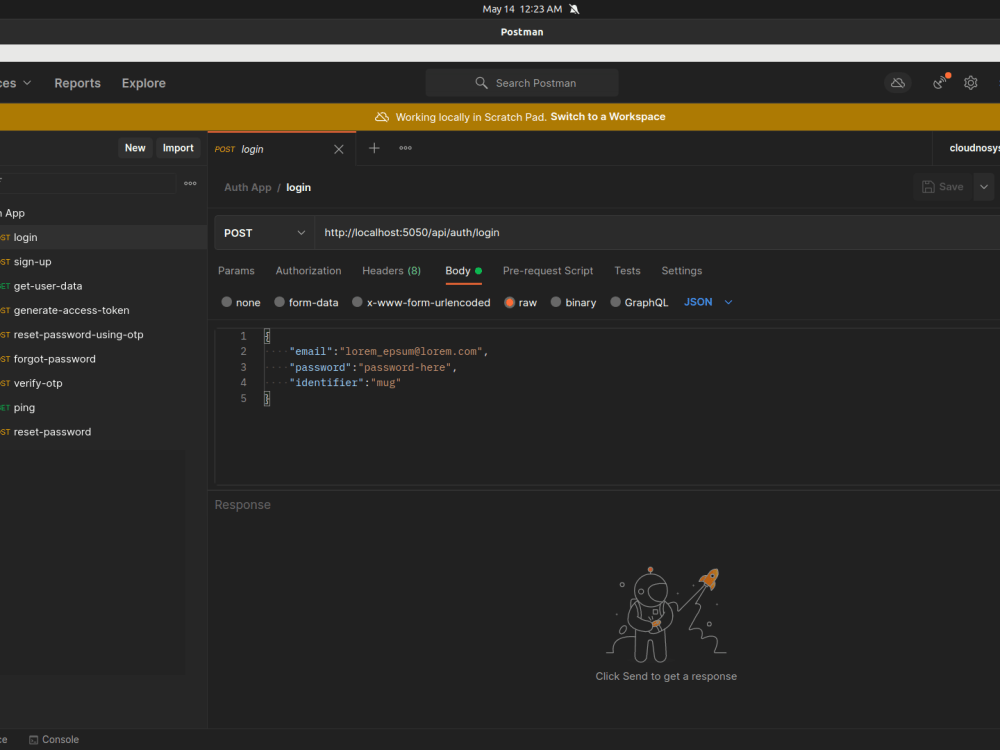Open the Reports menu item
The image size is (1000, 750).
(x=77, y=83)
